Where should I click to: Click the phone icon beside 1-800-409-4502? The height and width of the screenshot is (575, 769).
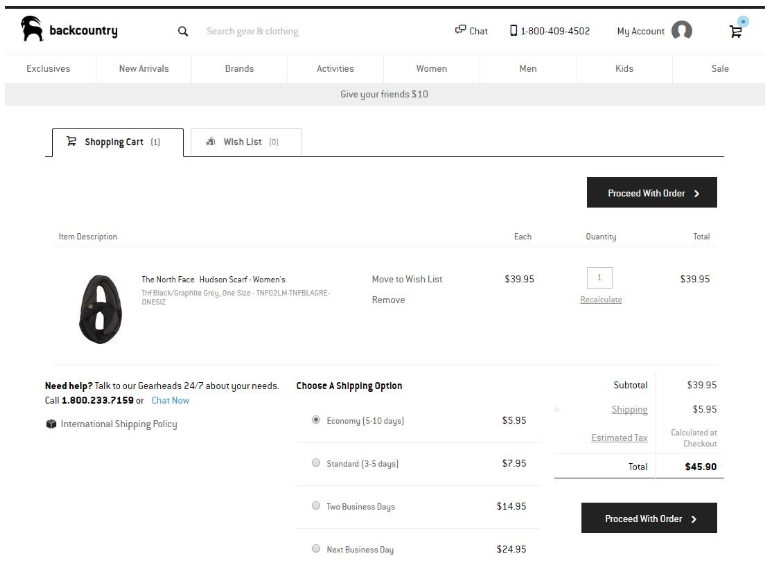point(513,31)
